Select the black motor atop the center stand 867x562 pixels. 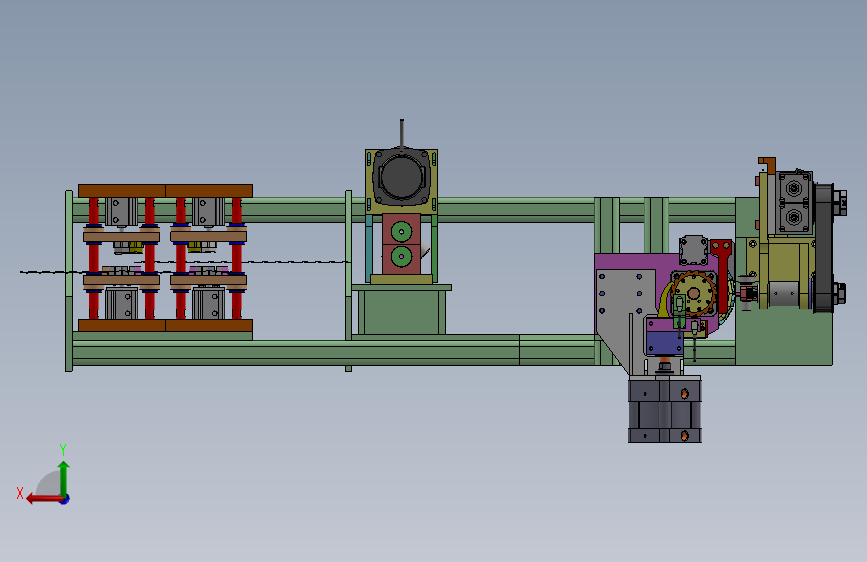point(401,177)
